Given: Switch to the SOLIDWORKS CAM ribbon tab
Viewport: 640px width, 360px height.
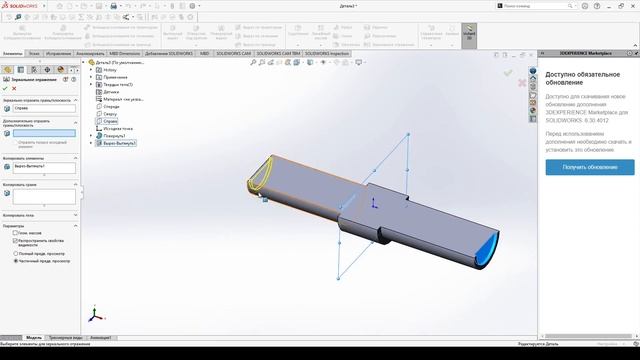Looking at the screenshot, I should [x=233, y=53].
